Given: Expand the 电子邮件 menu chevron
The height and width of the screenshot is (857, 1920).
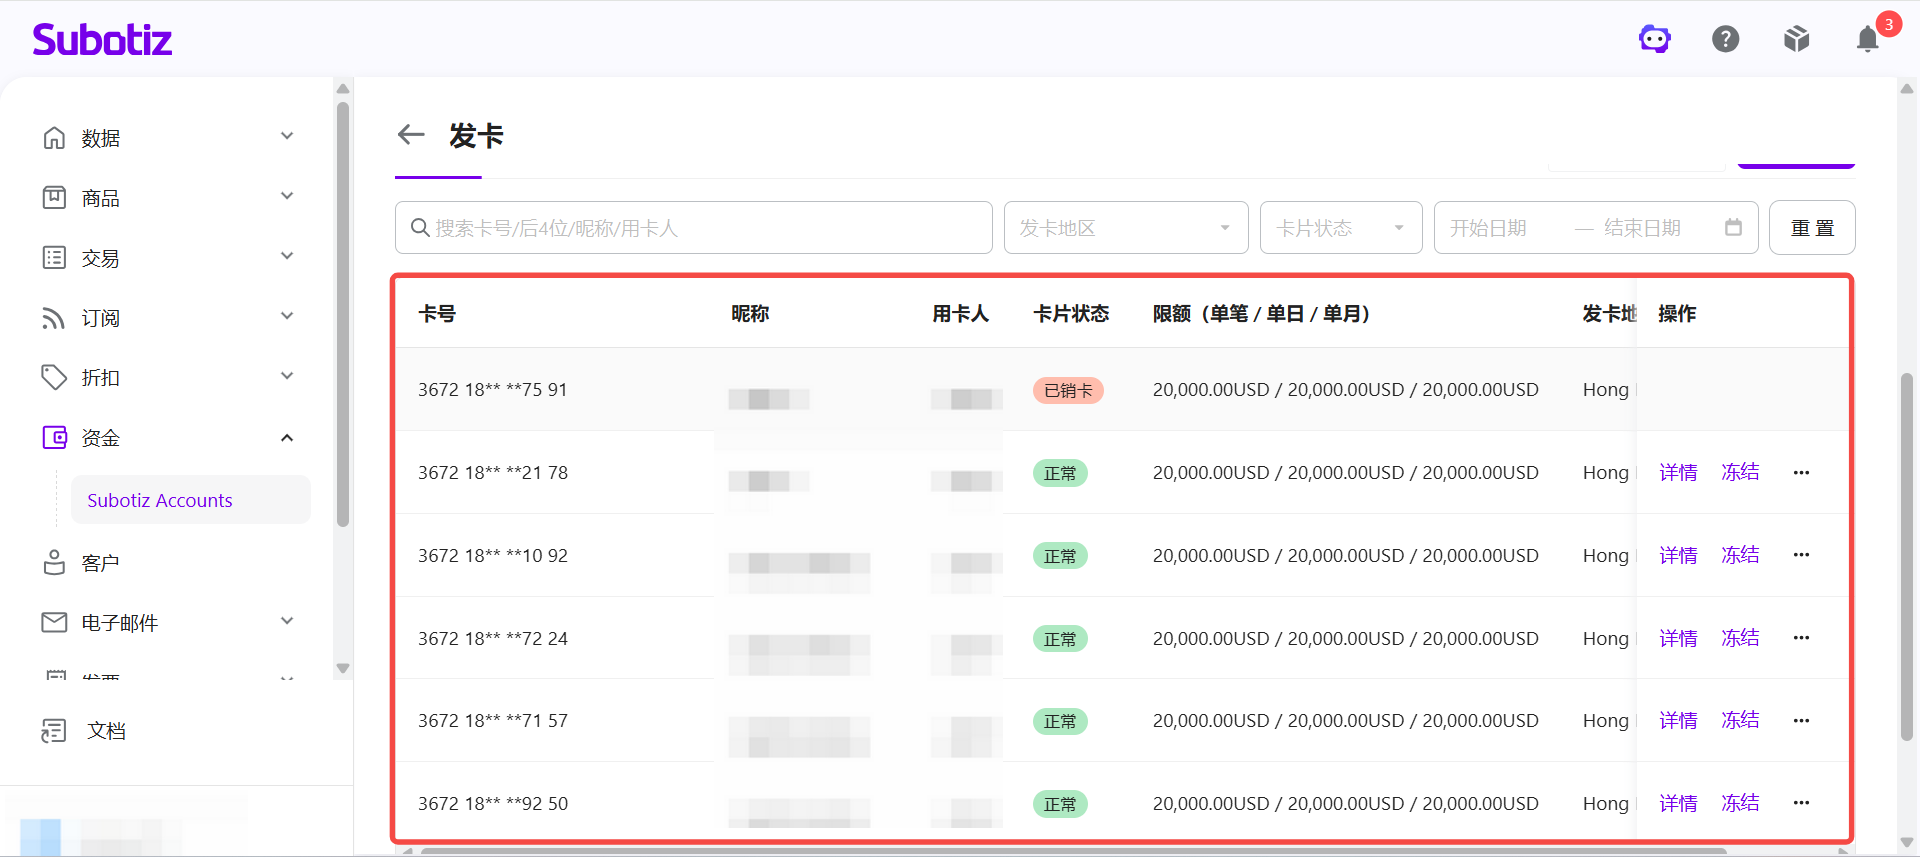Looking at the screenshot, I should (x=287, y=621).
